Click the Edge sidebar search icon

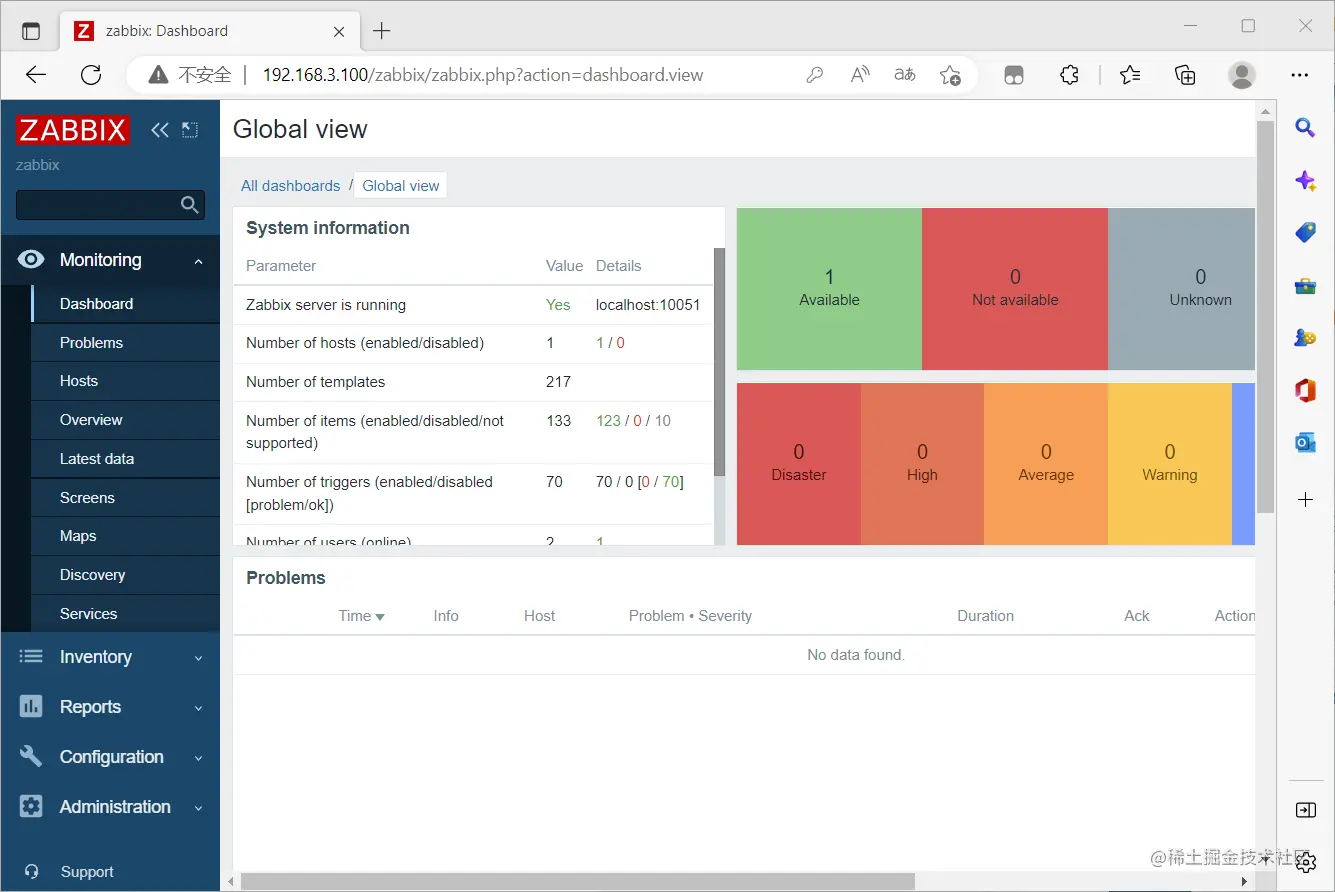[1305, 127]
